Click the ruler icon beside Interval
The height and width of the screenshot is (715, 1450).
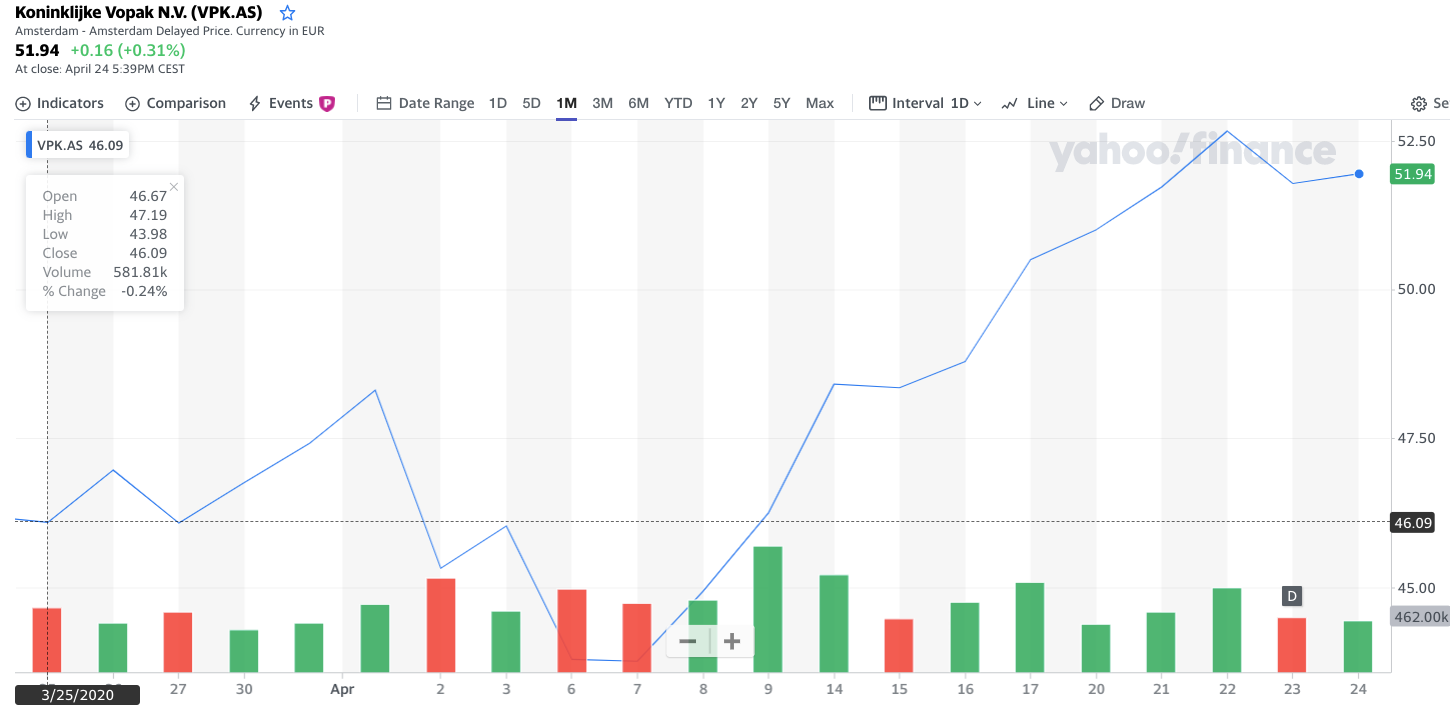click(878, 103)
